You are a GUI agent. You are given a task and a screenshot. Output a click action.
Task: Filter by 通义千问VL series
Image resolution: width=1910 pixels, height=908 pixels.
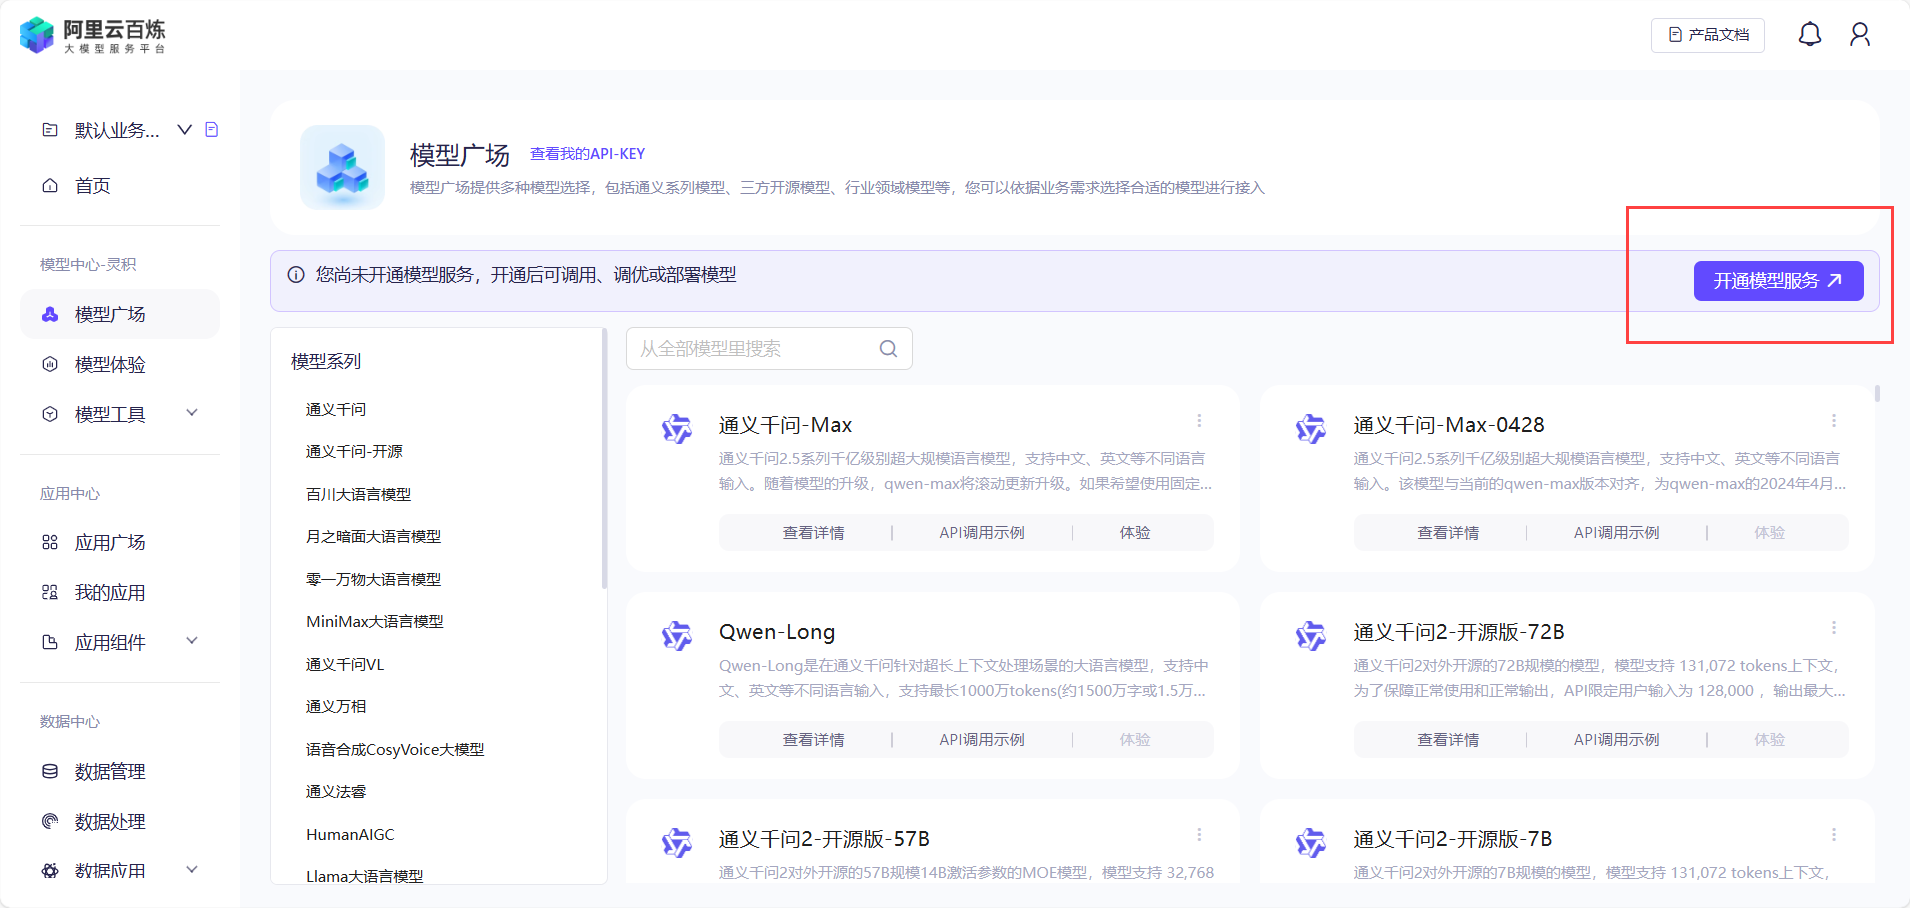coord(345,664)
